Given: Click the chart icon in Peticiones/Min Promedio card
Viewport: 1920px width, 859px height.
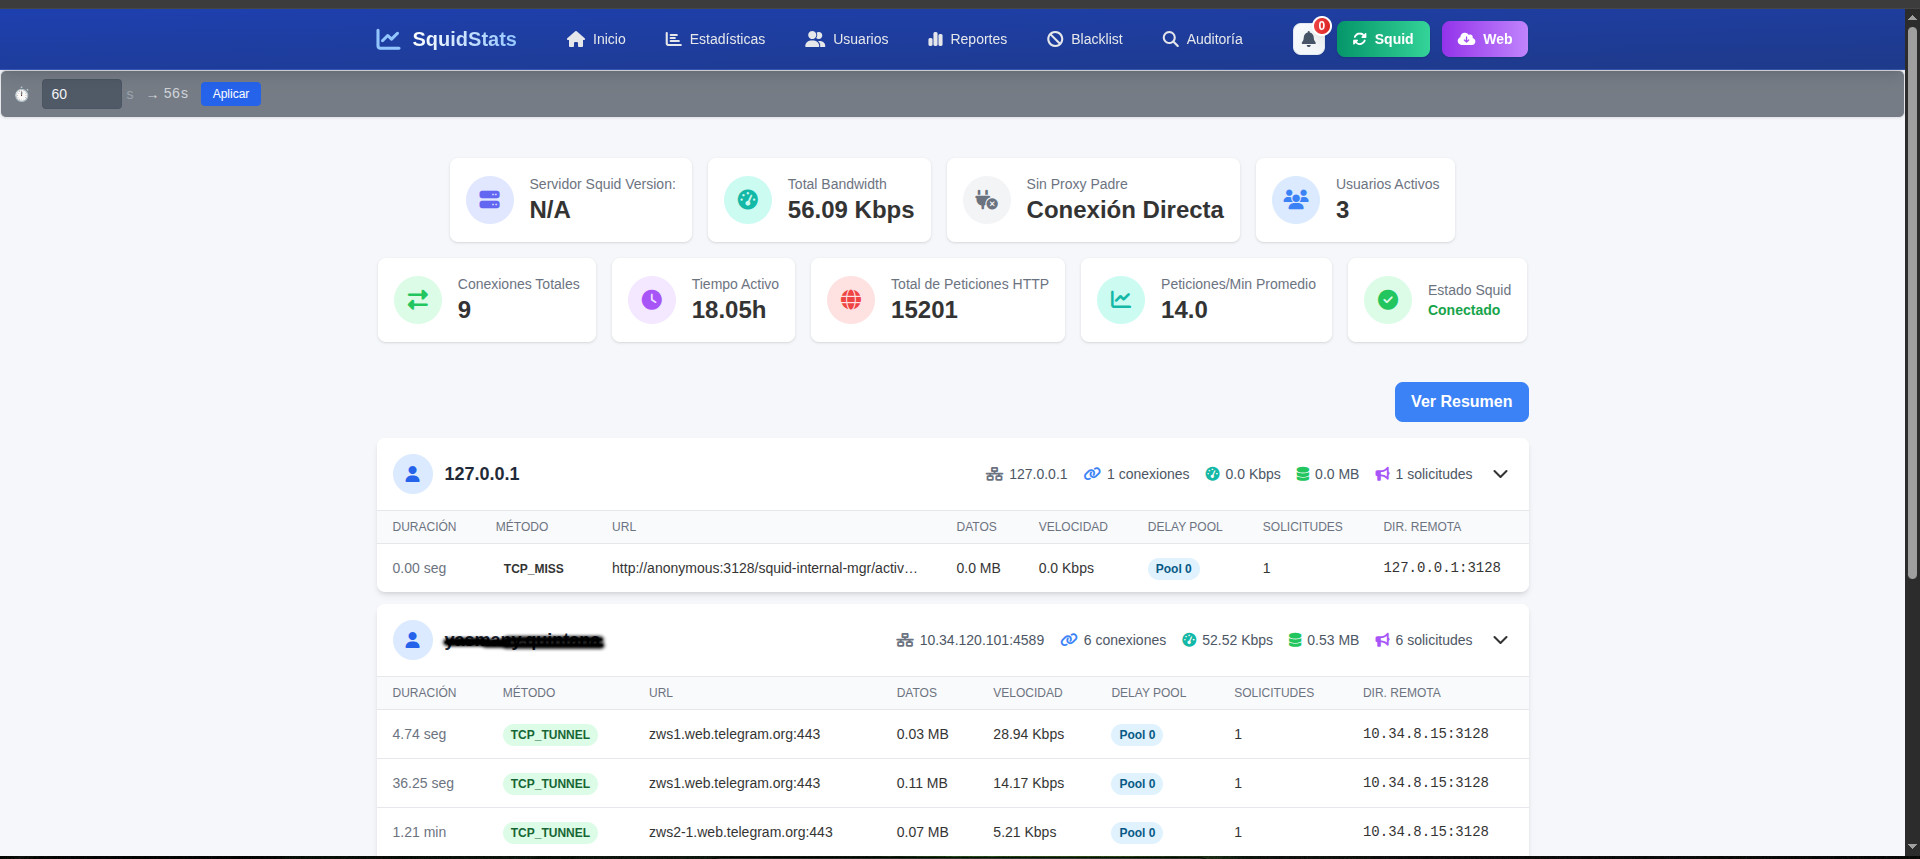Looking at the screenshot, I should pos(1121,300).
